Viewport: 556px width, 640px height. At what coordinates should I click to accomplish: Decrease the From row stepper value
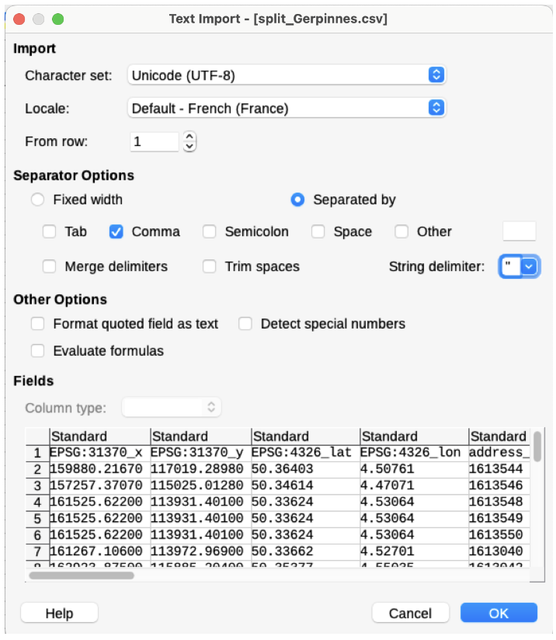[x=189, y=147]
